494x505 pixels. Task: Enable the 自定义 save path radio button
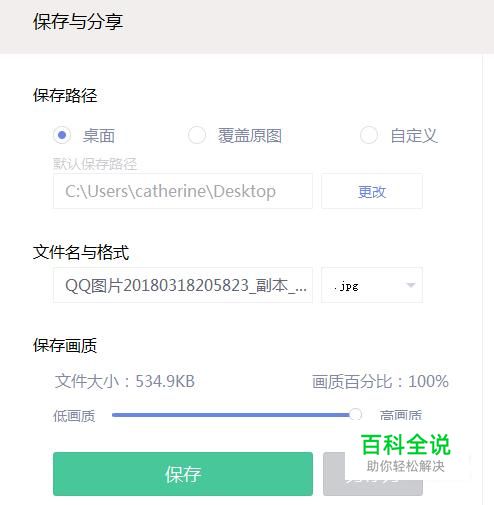pyautogui.click(x=369, y=135)
